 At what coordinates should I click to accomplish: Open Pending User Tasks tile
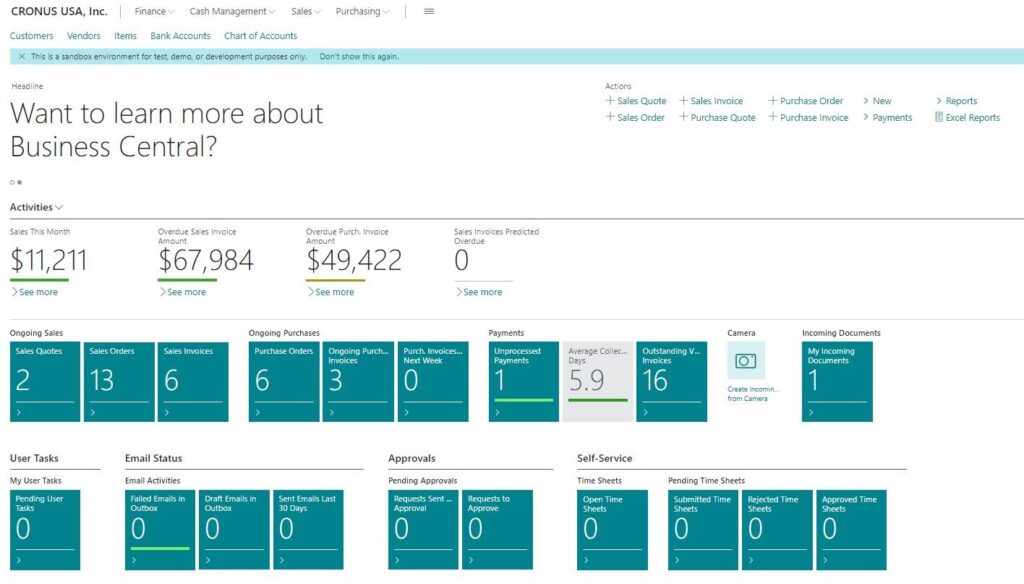[45, 530]
